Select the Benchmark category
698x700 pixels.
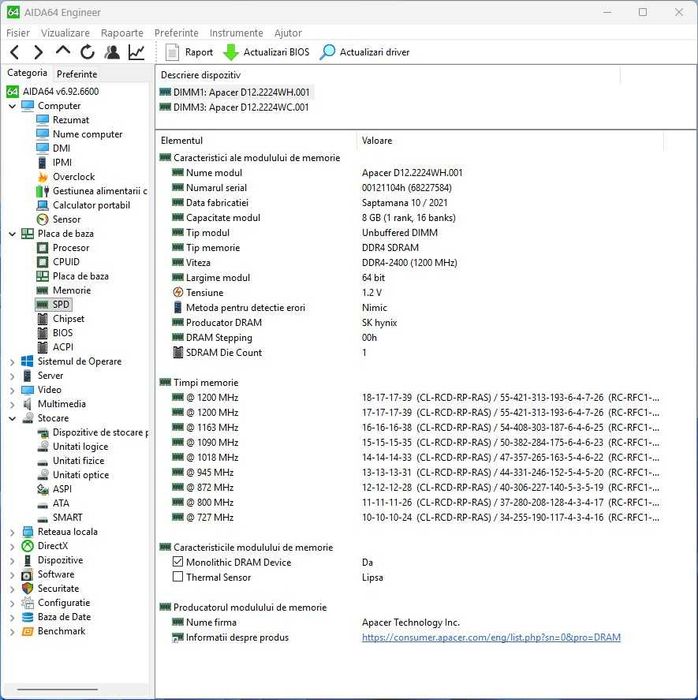pyautogui.click(x=54, y=632)
